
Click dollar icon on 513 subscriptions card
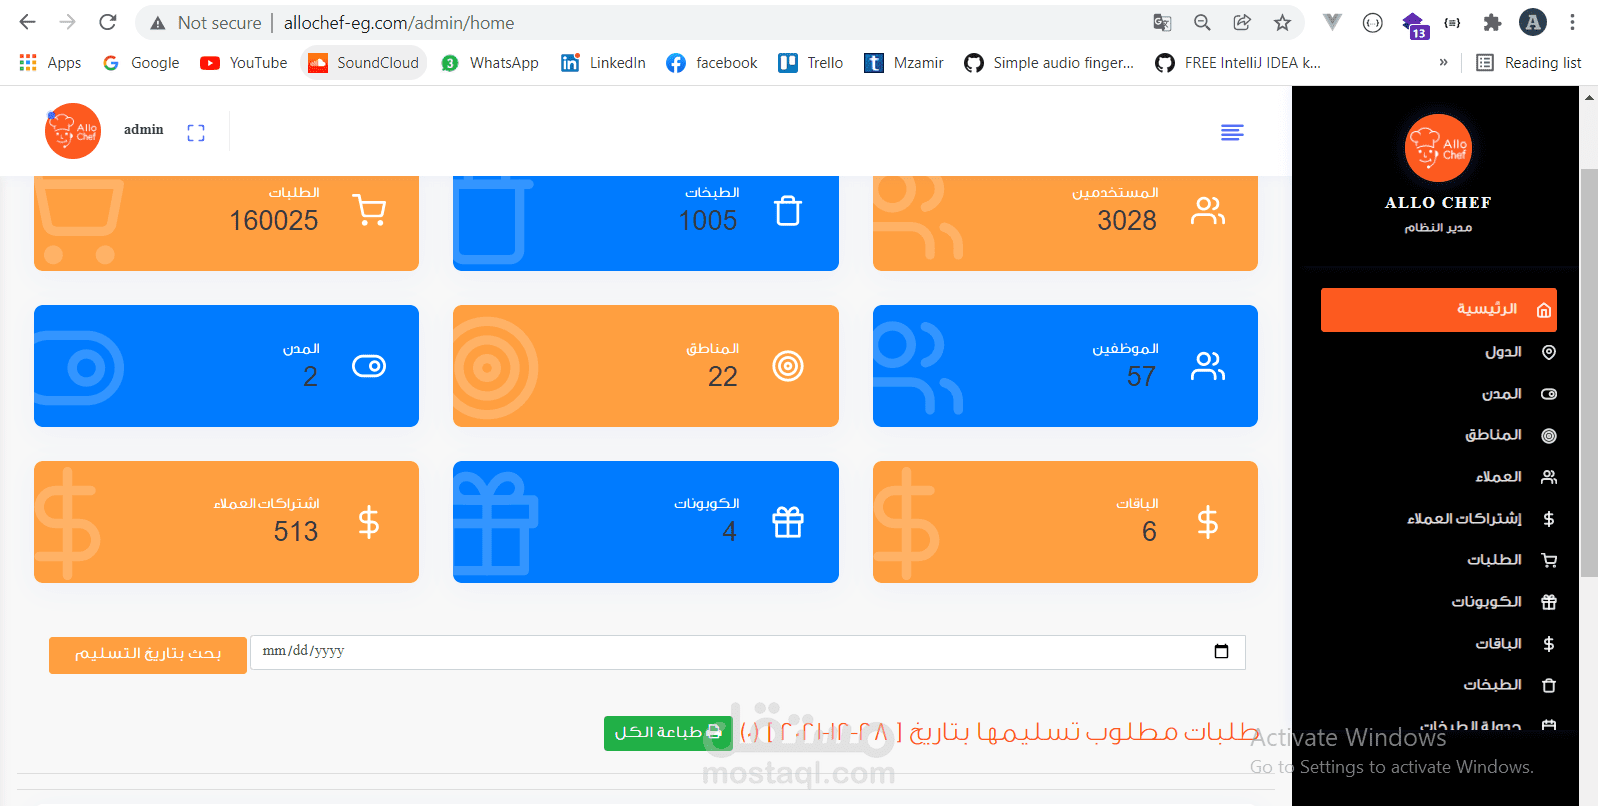point(369,522)
